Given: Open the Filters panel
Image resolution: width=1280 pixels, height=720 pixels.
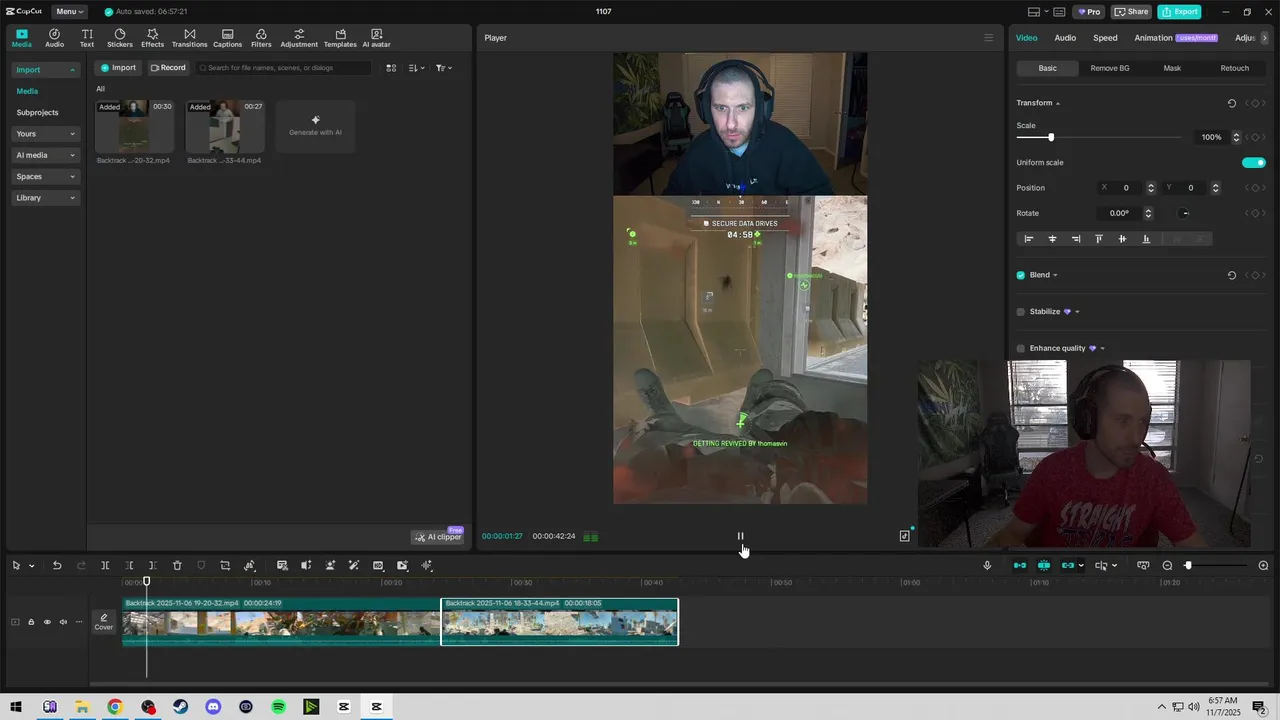Looking at the screenshot, I should pos(261,38).
